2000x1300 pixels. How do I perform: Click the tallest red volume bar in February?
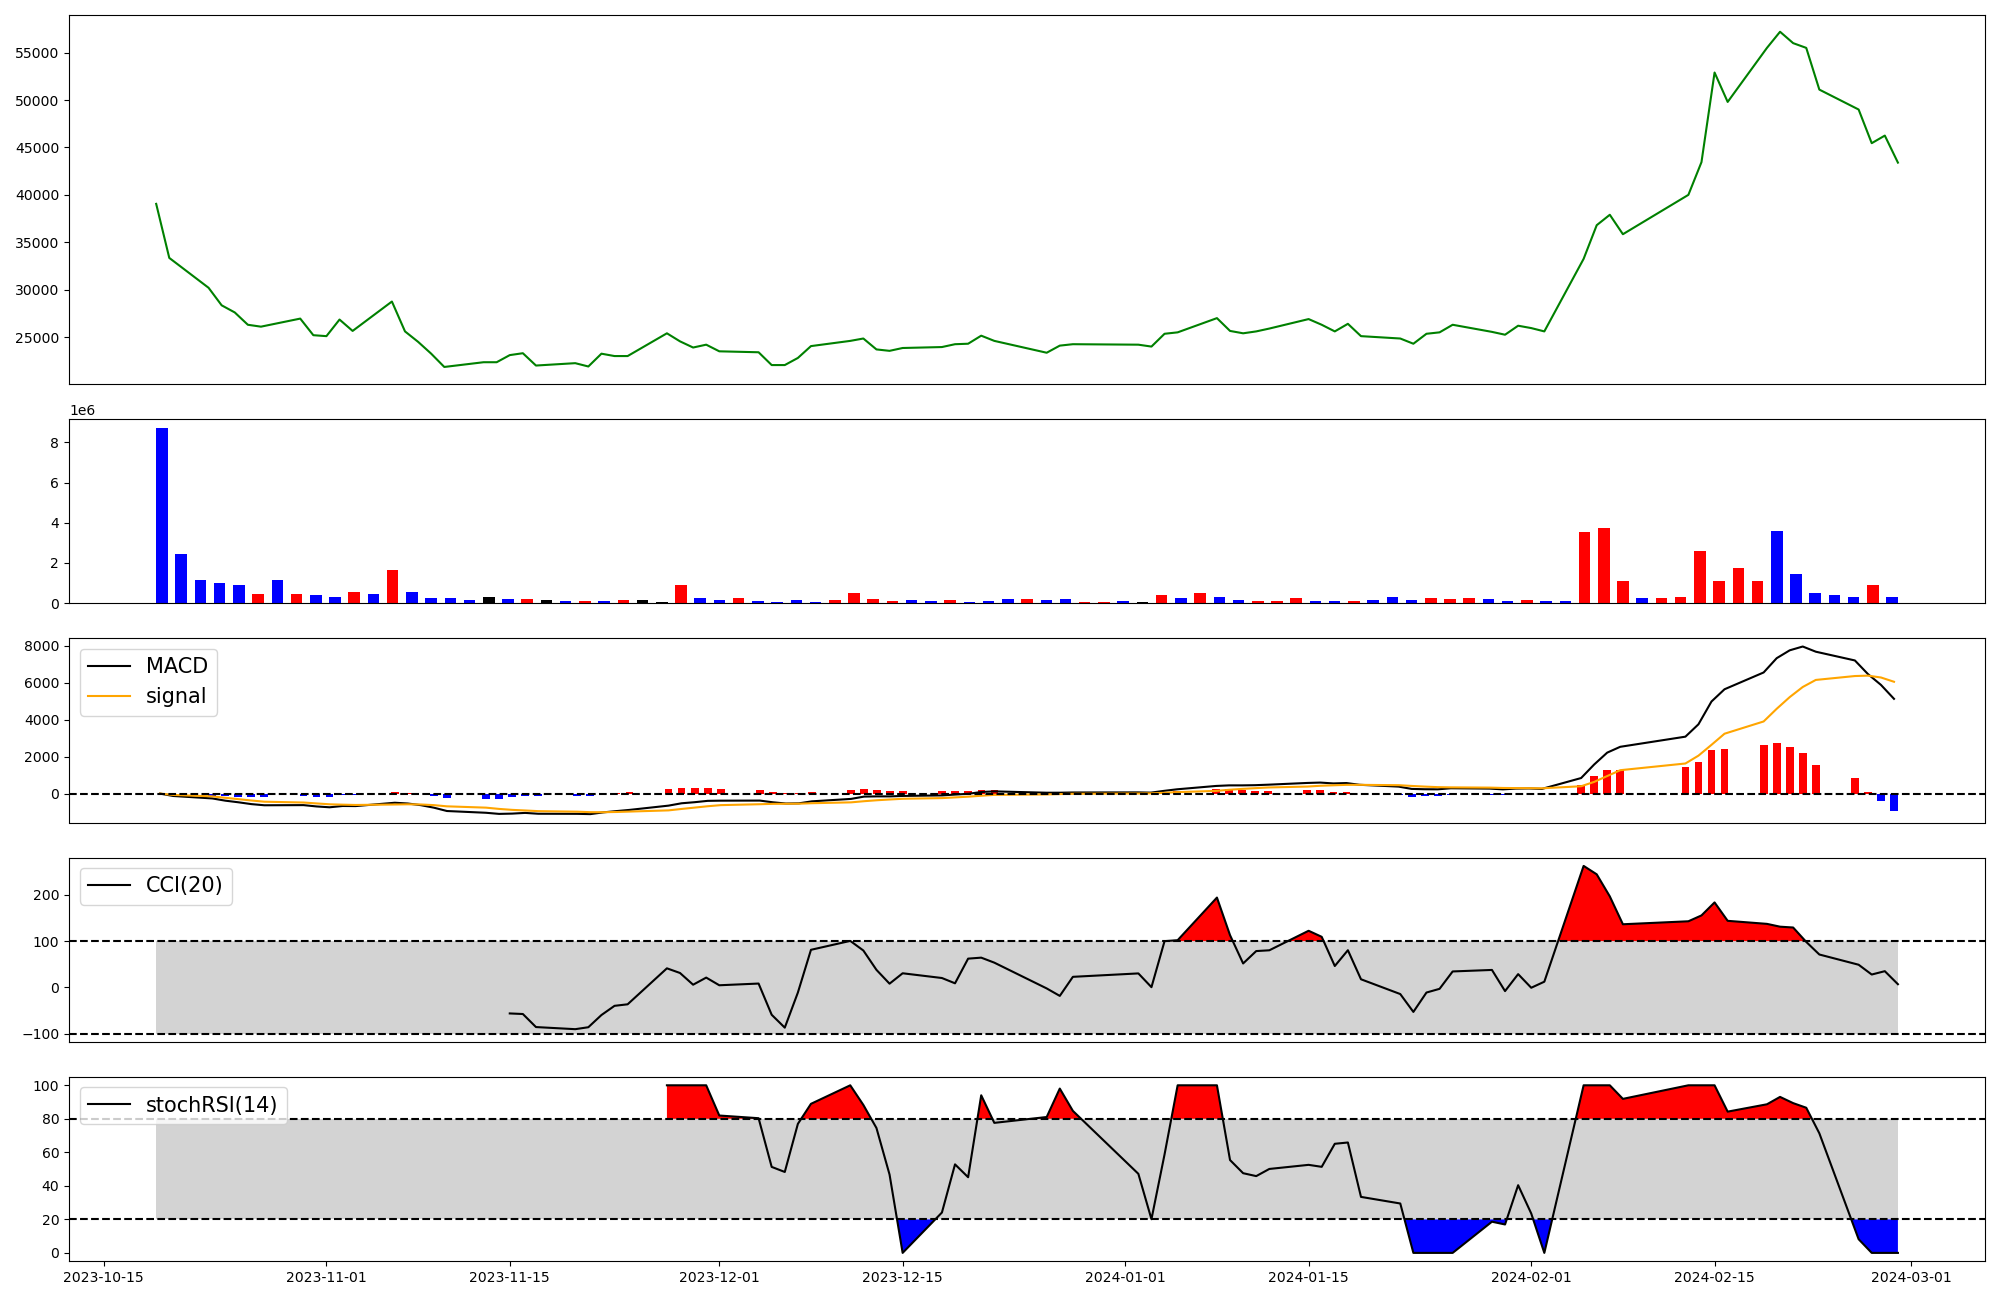[x=1604, y=565]
